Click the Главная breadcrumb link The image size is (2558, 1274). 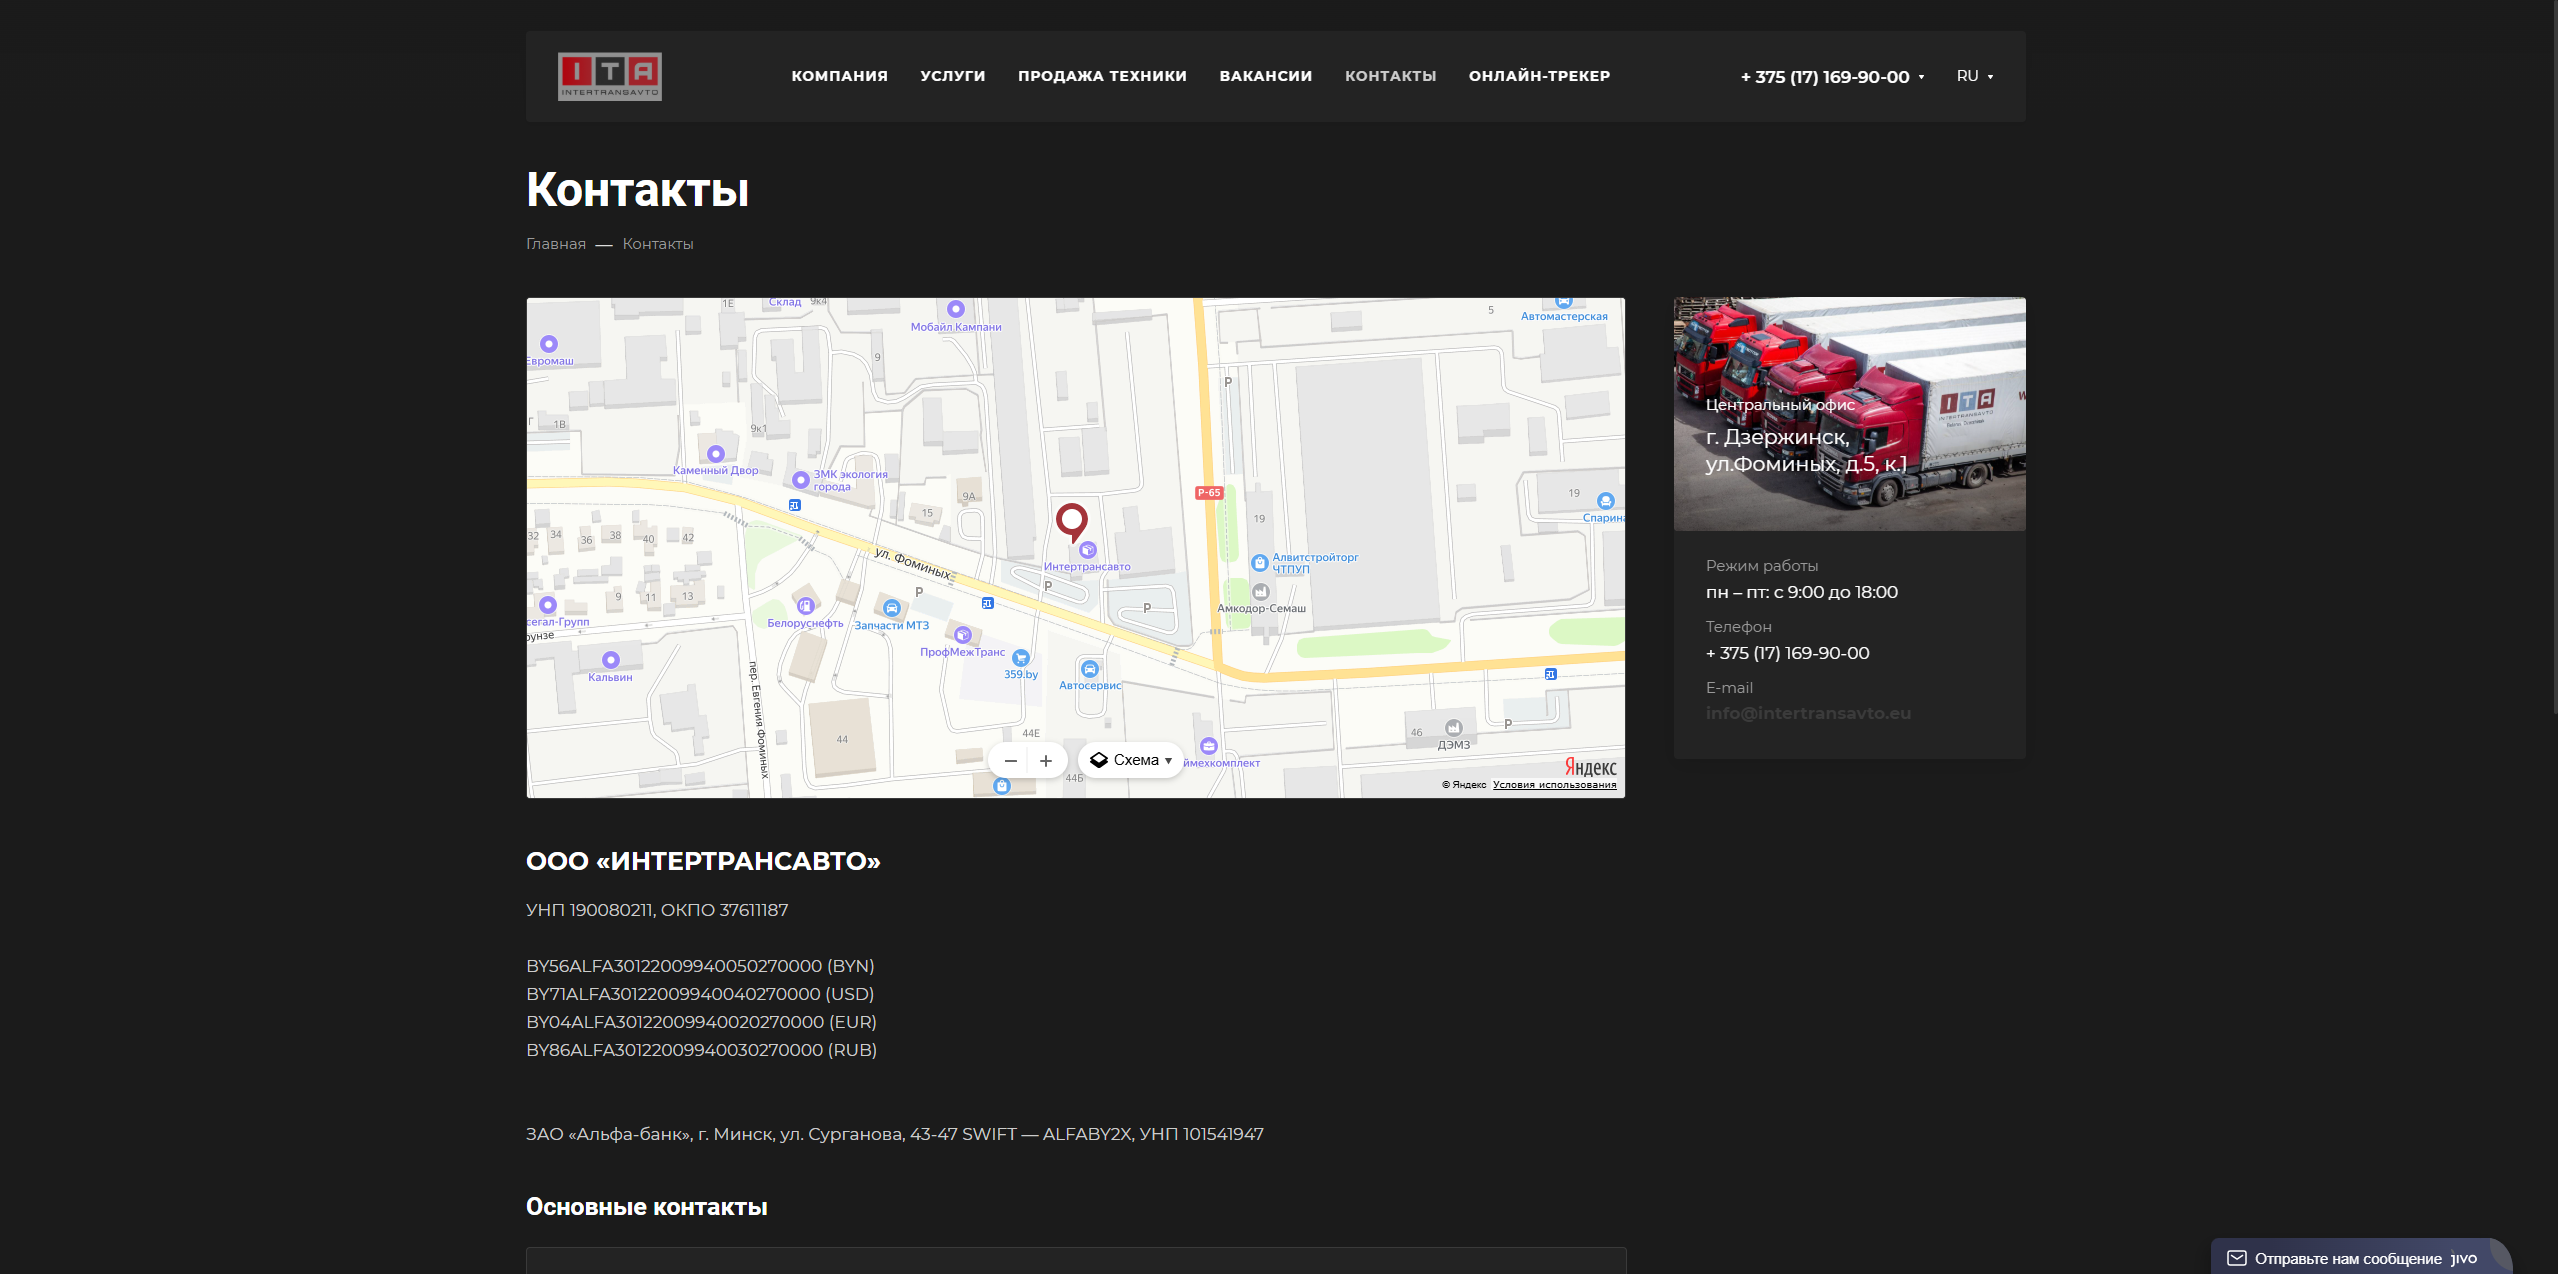pyautogui.click(x=555, y=243)
